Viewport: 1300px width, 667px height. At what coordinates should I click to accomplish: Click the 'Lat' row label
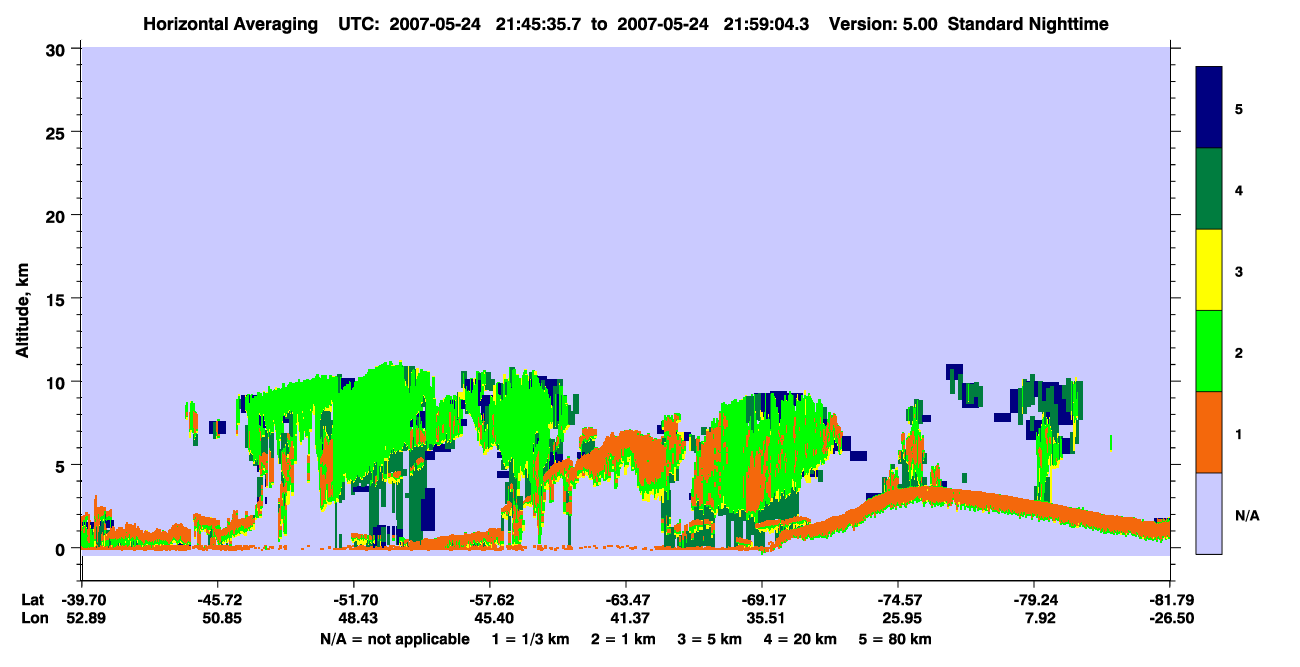click(x=32, y=600)
